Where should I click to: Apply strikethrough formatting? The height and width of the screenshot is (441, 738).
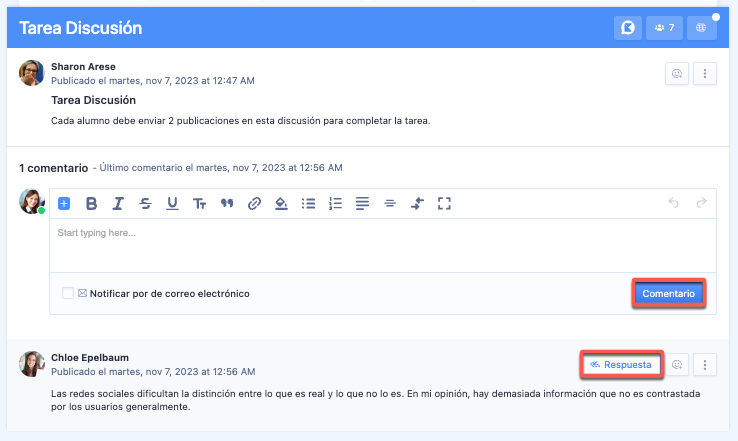[145, 203]
